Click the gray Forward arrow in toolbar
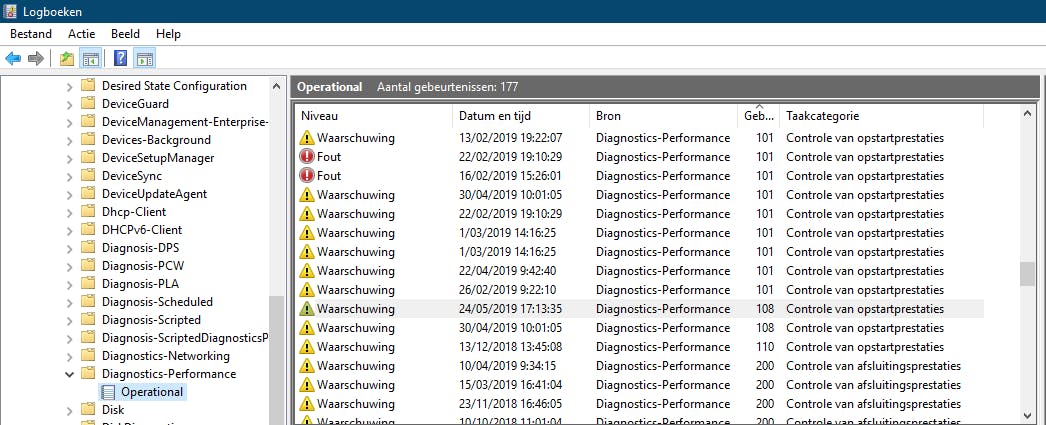 pos(36,58)
